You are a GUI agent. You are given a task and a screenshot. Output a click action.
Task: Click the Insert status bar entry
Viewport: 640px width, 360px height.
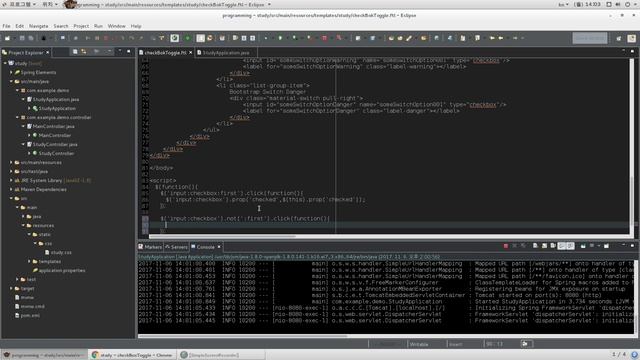(456, 344)
